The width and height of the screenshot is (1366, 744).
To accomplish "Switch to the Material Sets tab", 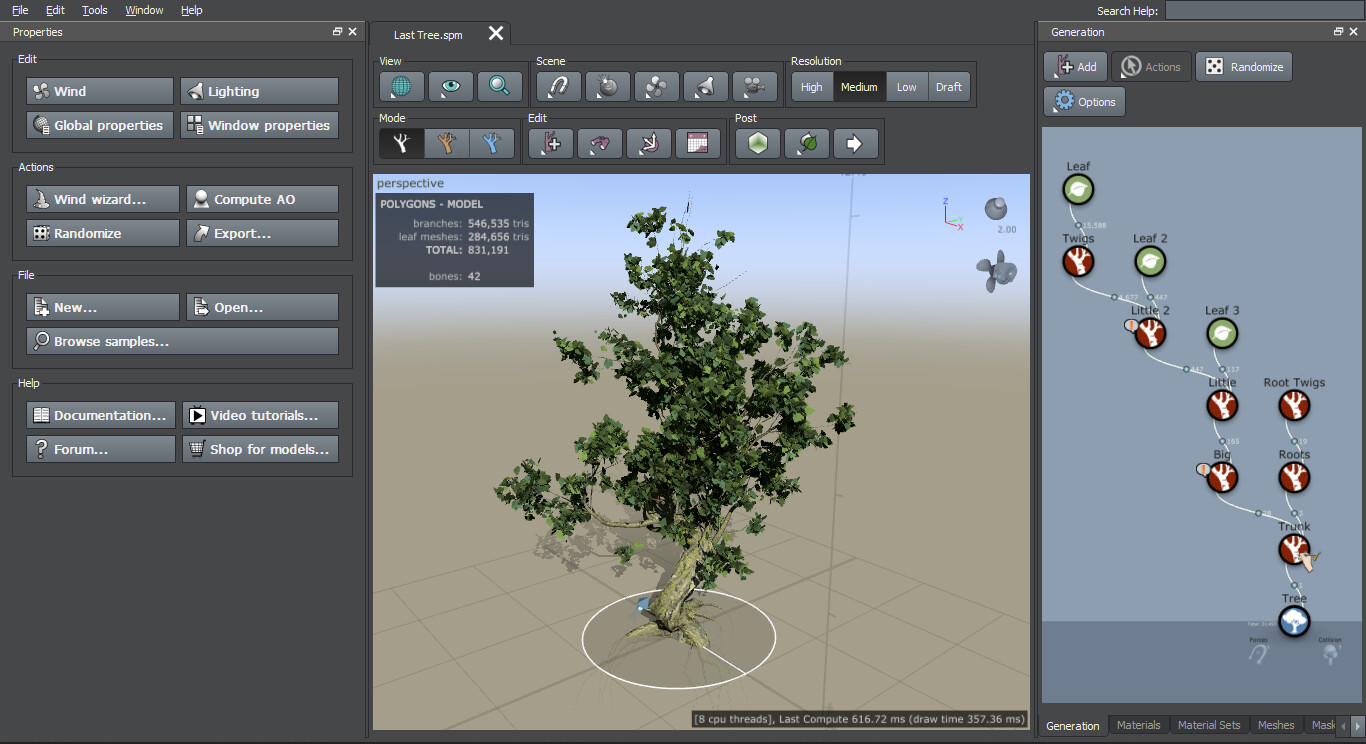I will point(1208,725).
